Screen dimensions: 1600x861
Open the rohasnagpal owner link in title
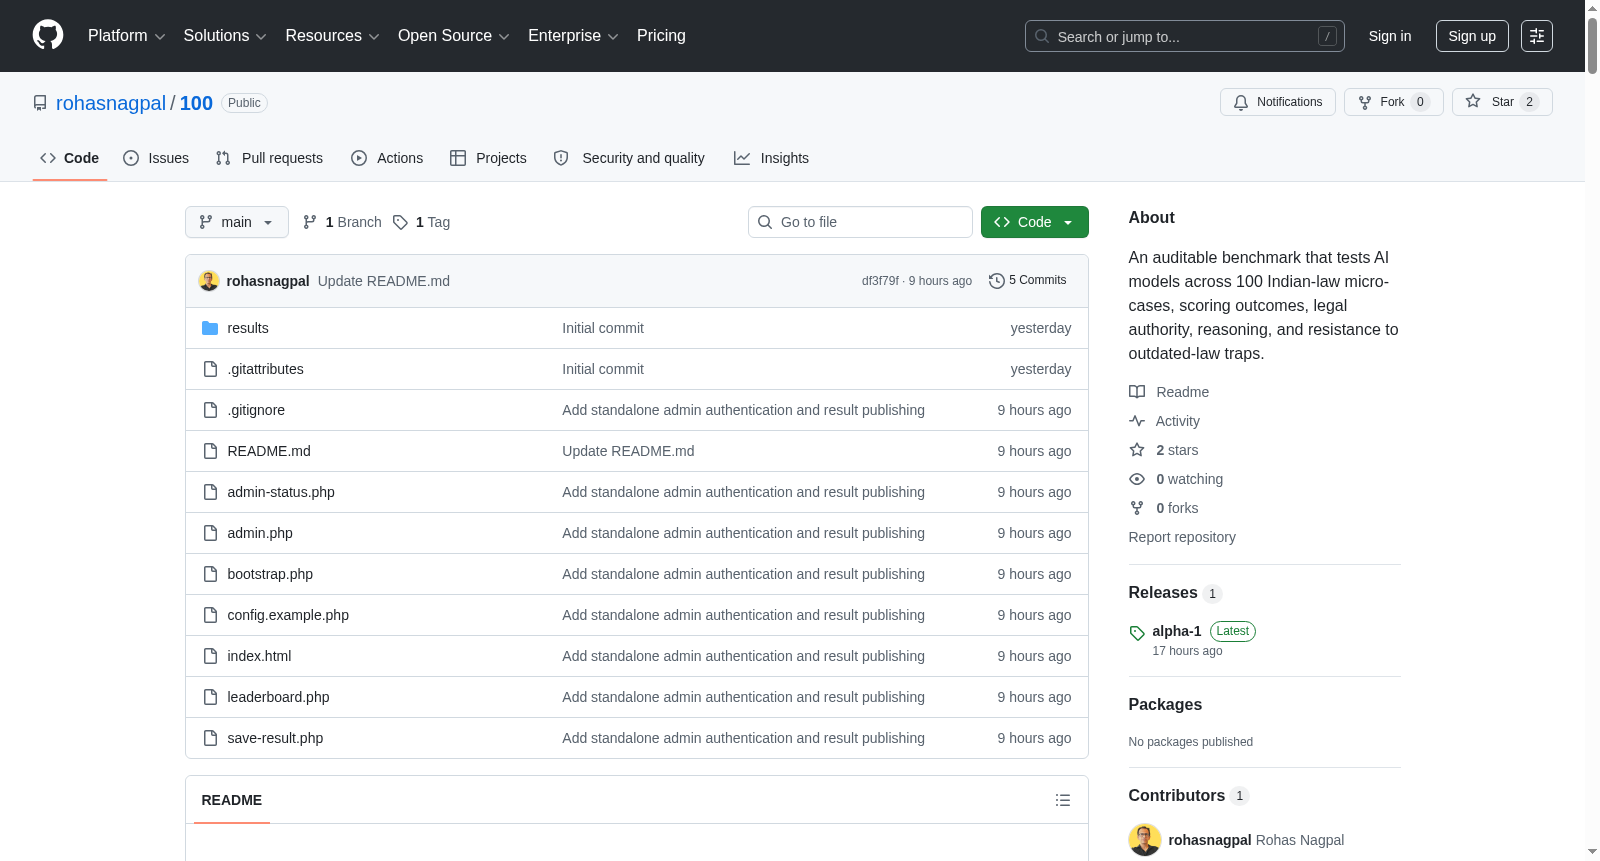[111, 103]
